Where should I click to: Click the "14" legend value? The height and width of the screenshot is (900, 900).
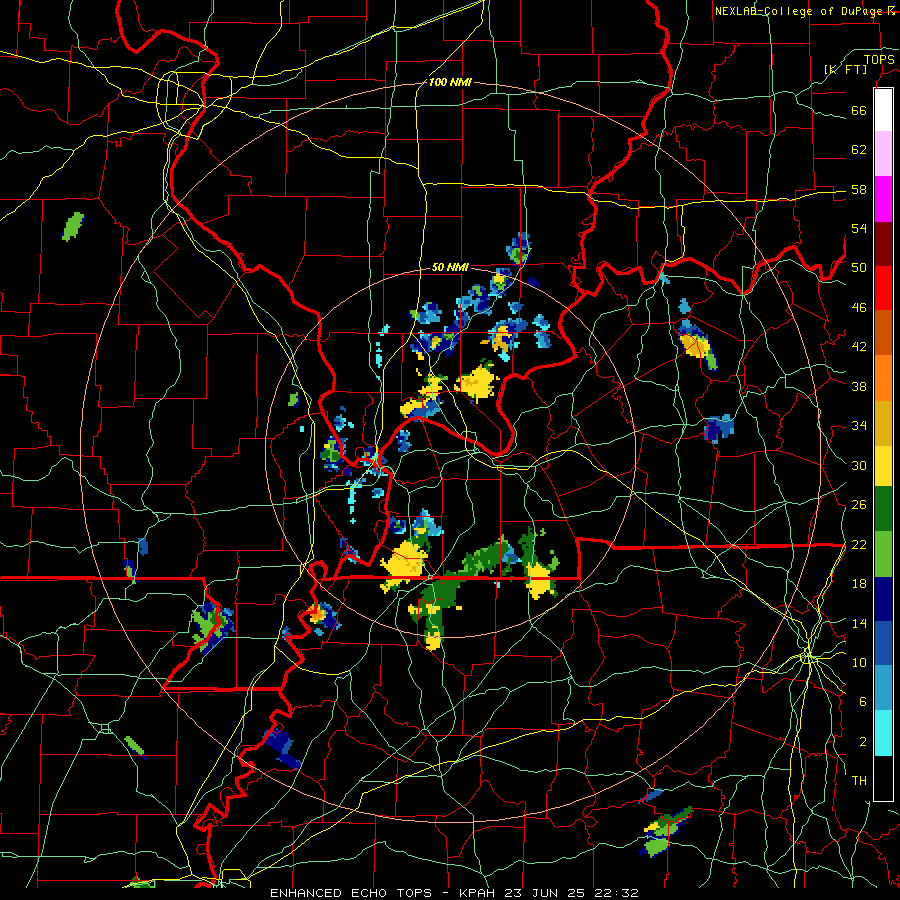(859, 623)
